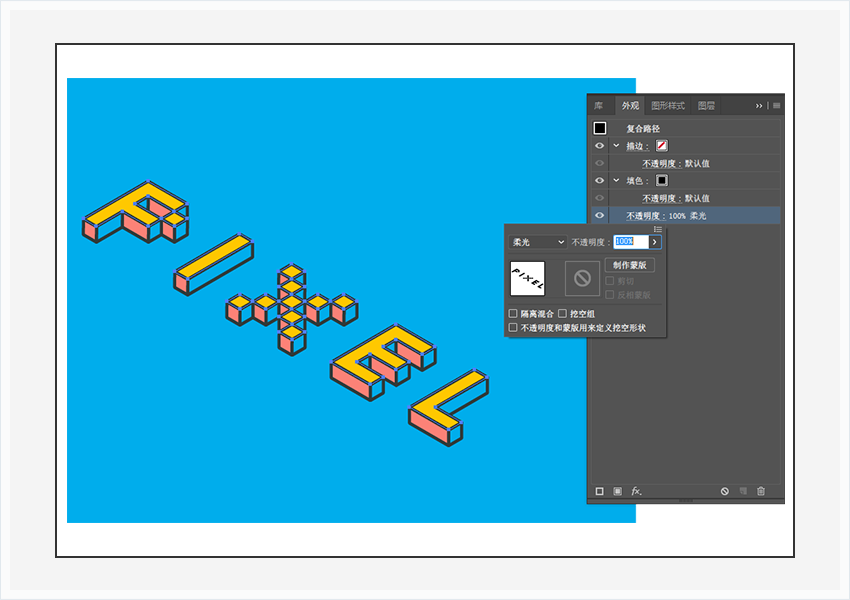
Task: Open the 柔光 blend mode dropdown
Action: [x=538, y=242]
